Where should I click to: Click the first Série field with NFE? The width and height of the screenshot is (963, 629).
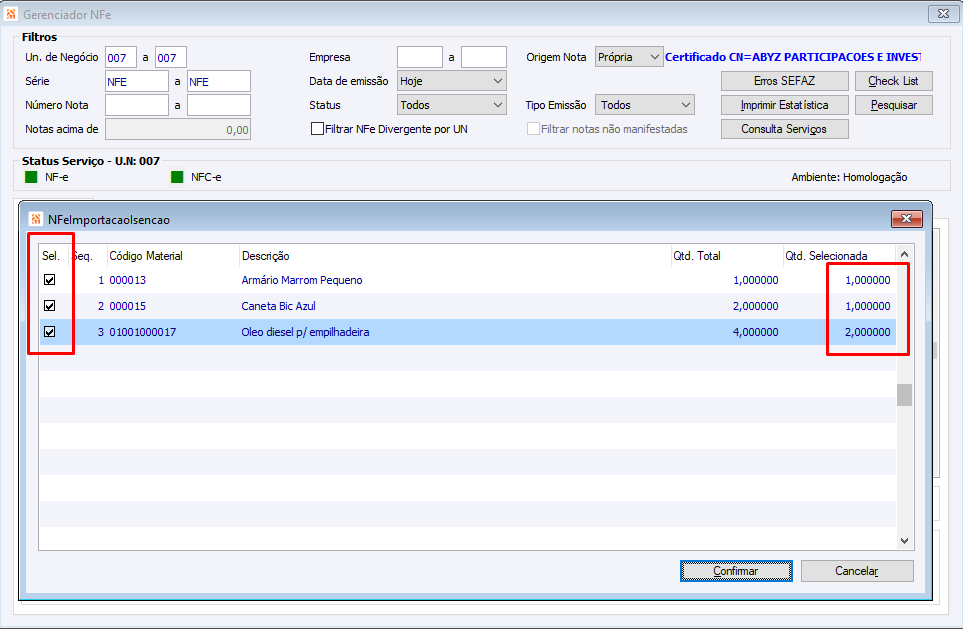click(136, 81)
